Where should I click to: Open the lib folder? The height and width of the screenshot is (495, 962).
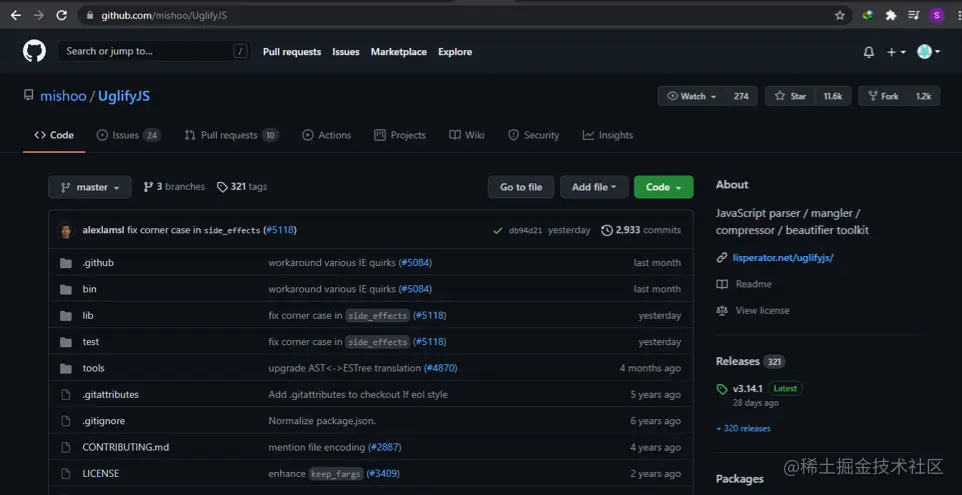point(88,315)
